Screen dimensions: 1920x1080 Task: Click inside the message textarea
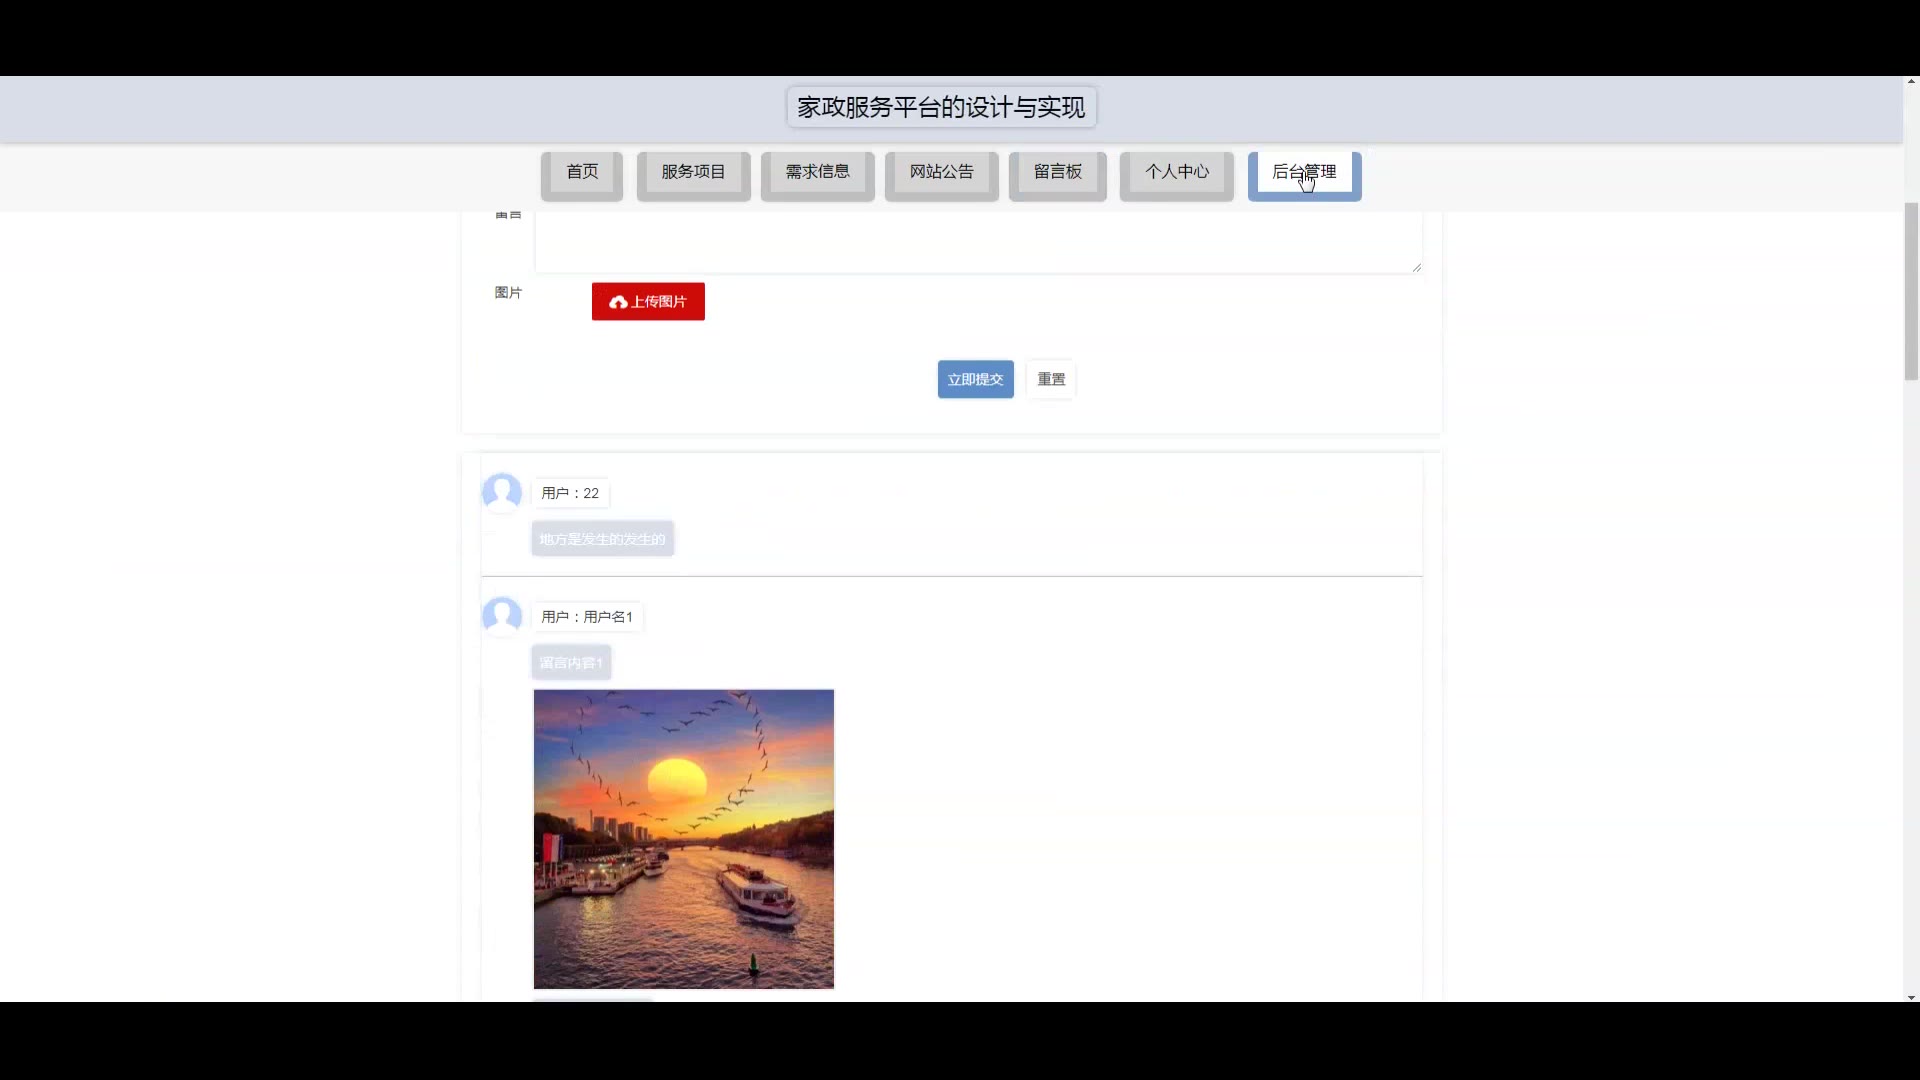(977, 240)
